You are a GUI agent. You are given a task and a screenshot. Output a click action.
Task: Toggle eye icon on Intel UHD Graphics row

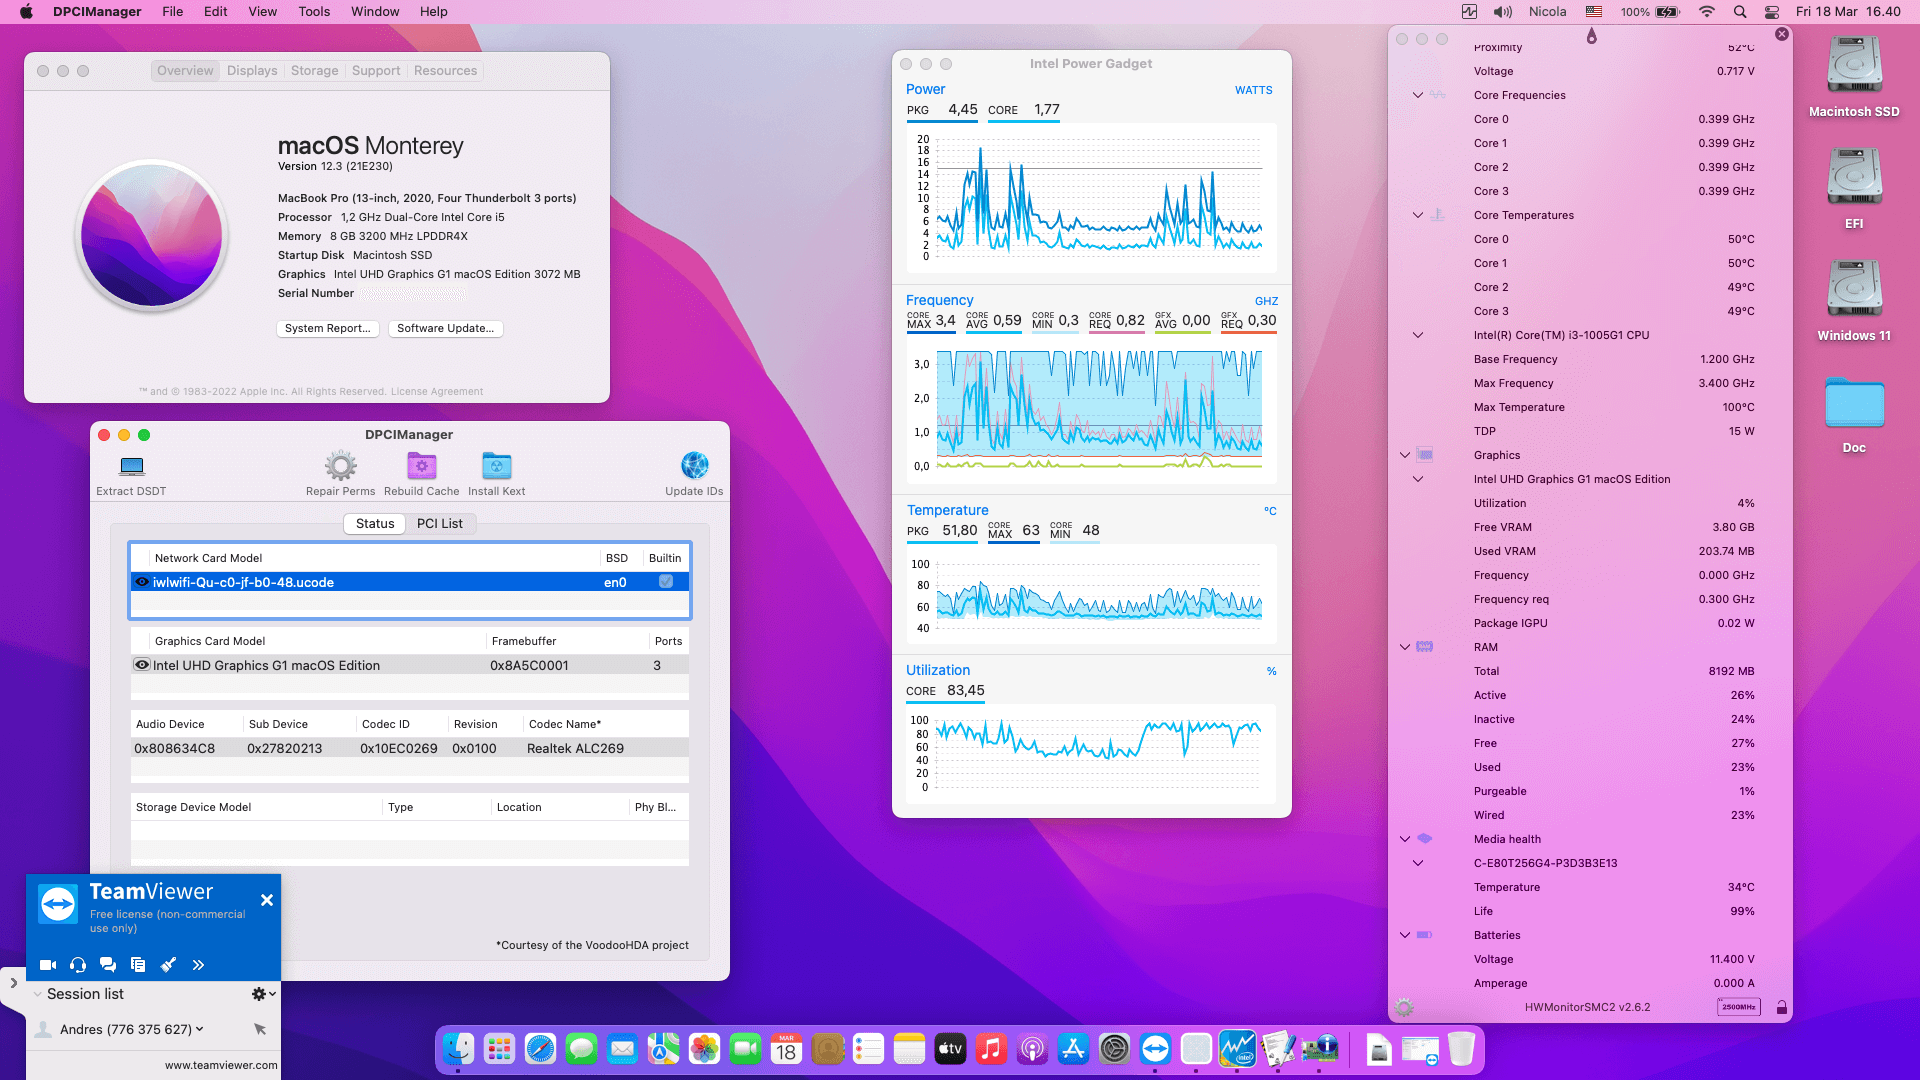142,665
